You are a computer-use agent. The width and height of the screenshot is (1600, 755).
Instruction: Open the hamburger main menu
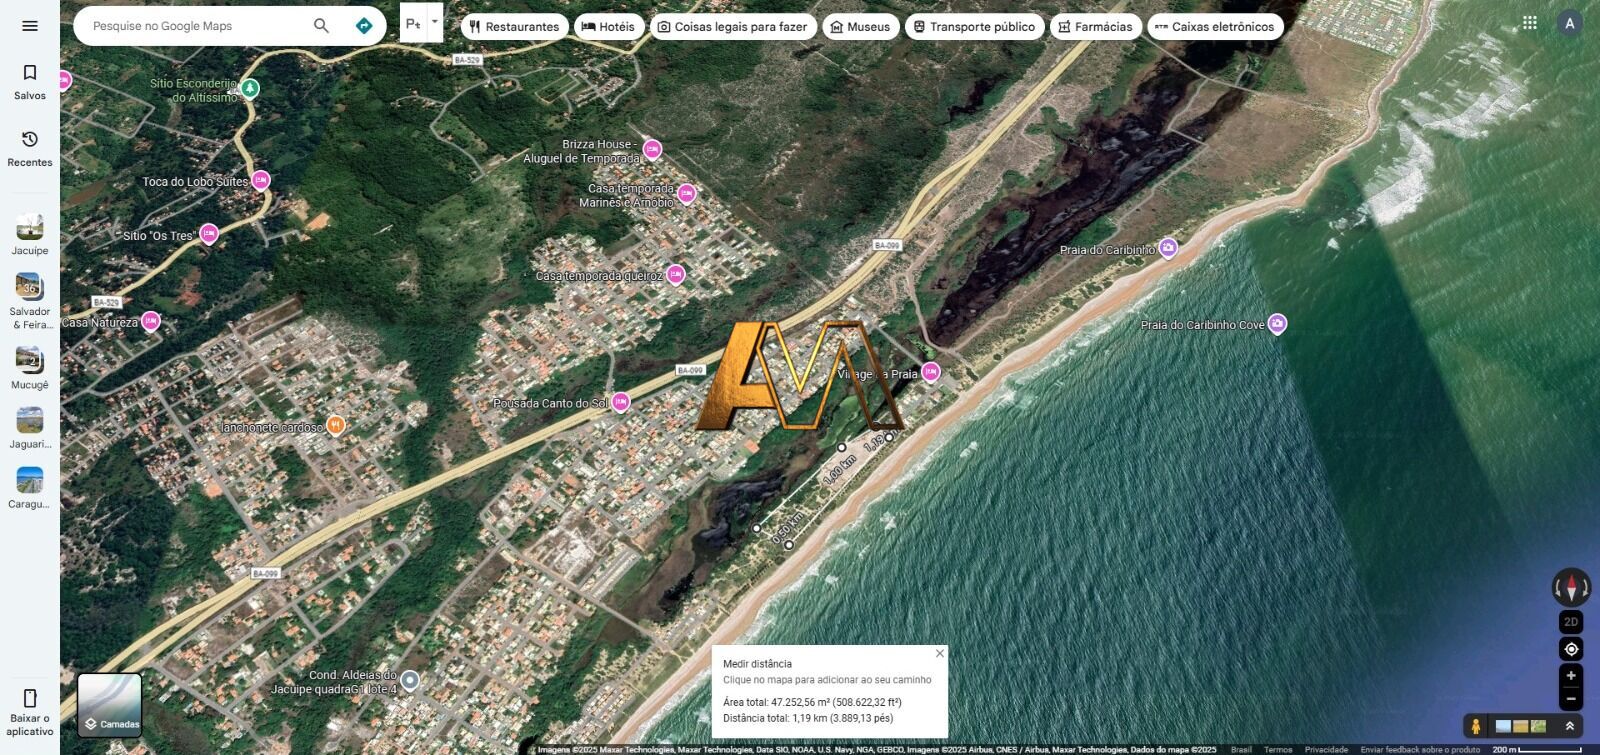tap(30, 26)
